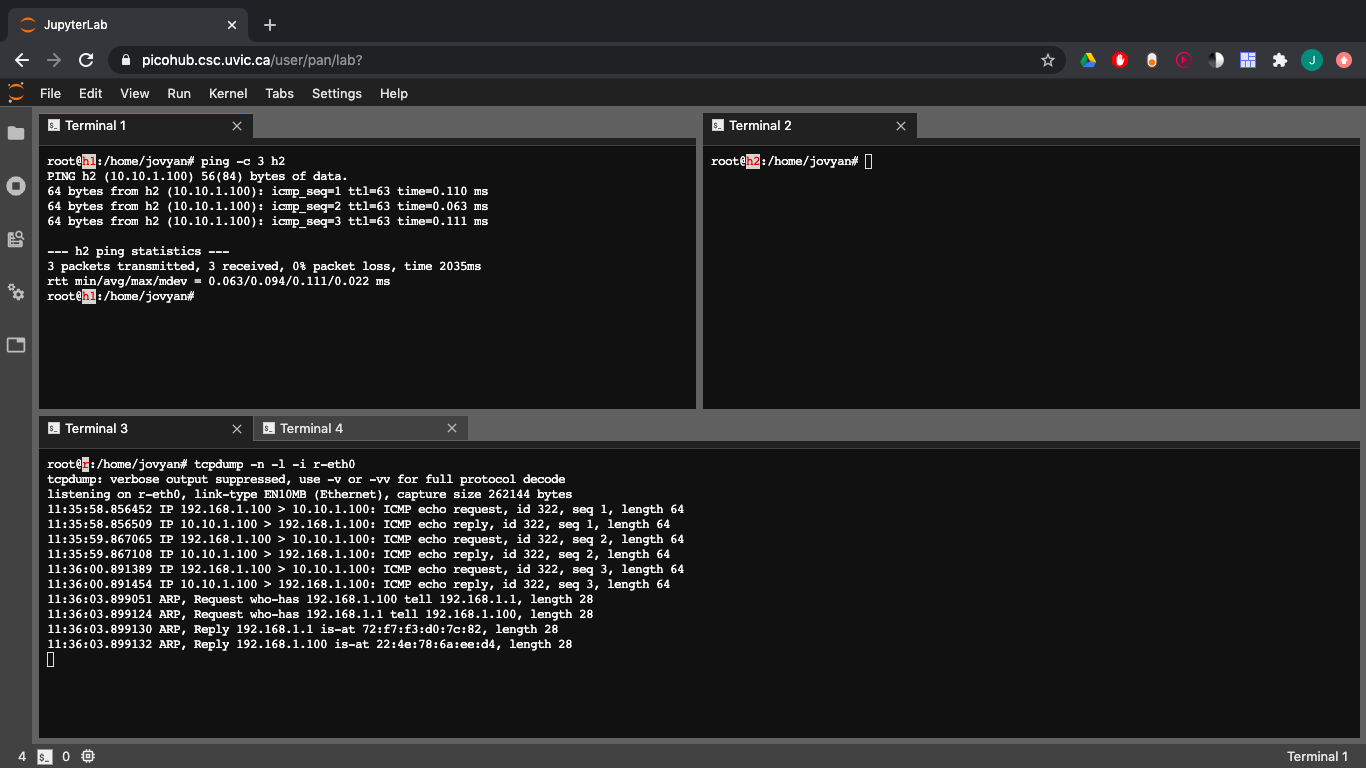Open the Kernel menu
The width and height of the screenshot is (1366, 768).
click(228, 93)
